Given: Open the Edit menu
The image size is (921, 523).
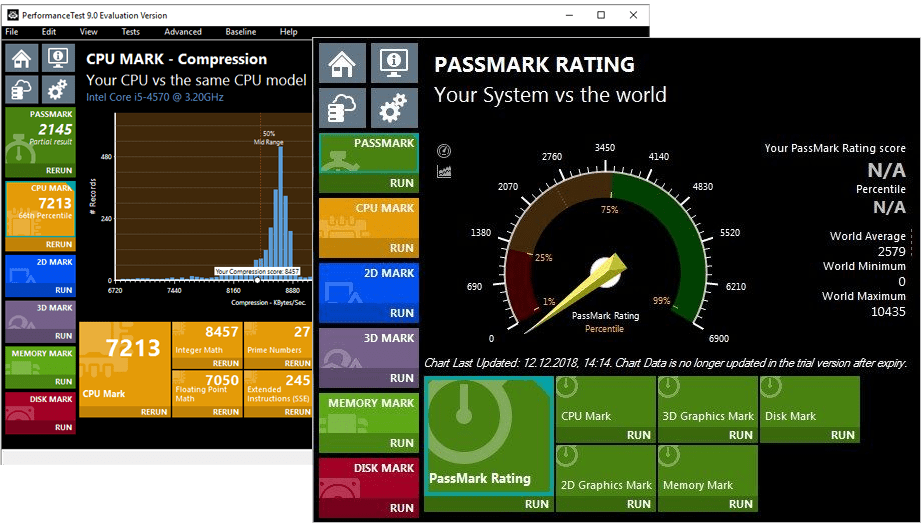Looking at the screenshot, I should click(x=49, y=32).
